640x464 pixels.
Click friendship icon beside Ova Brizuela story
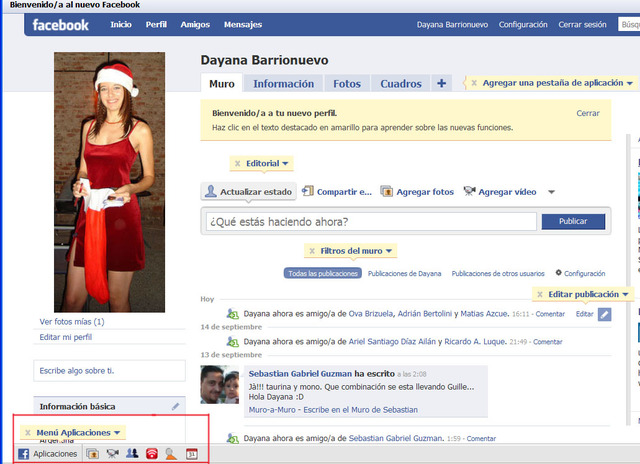233,314
